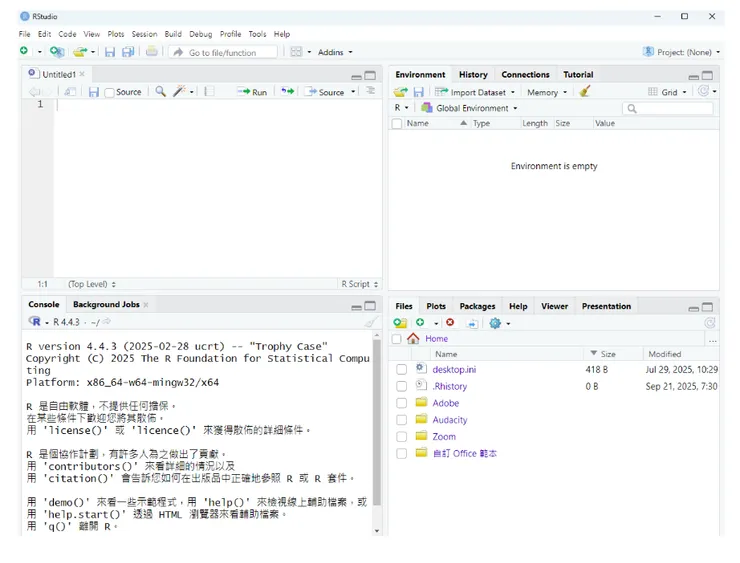Run the current line button
Screen dimensions: 740x563
[x=252, y=92]
